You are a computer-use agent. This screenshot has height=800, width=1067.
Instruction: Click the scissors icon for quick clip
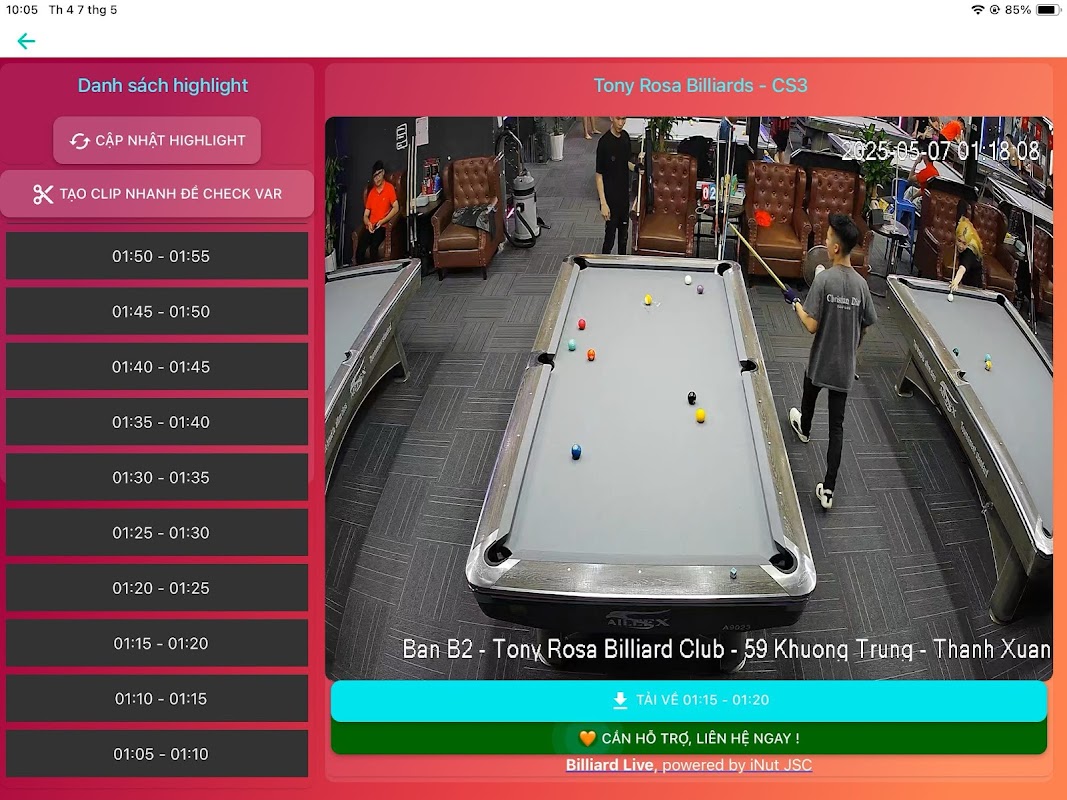[x=43, y=195]
